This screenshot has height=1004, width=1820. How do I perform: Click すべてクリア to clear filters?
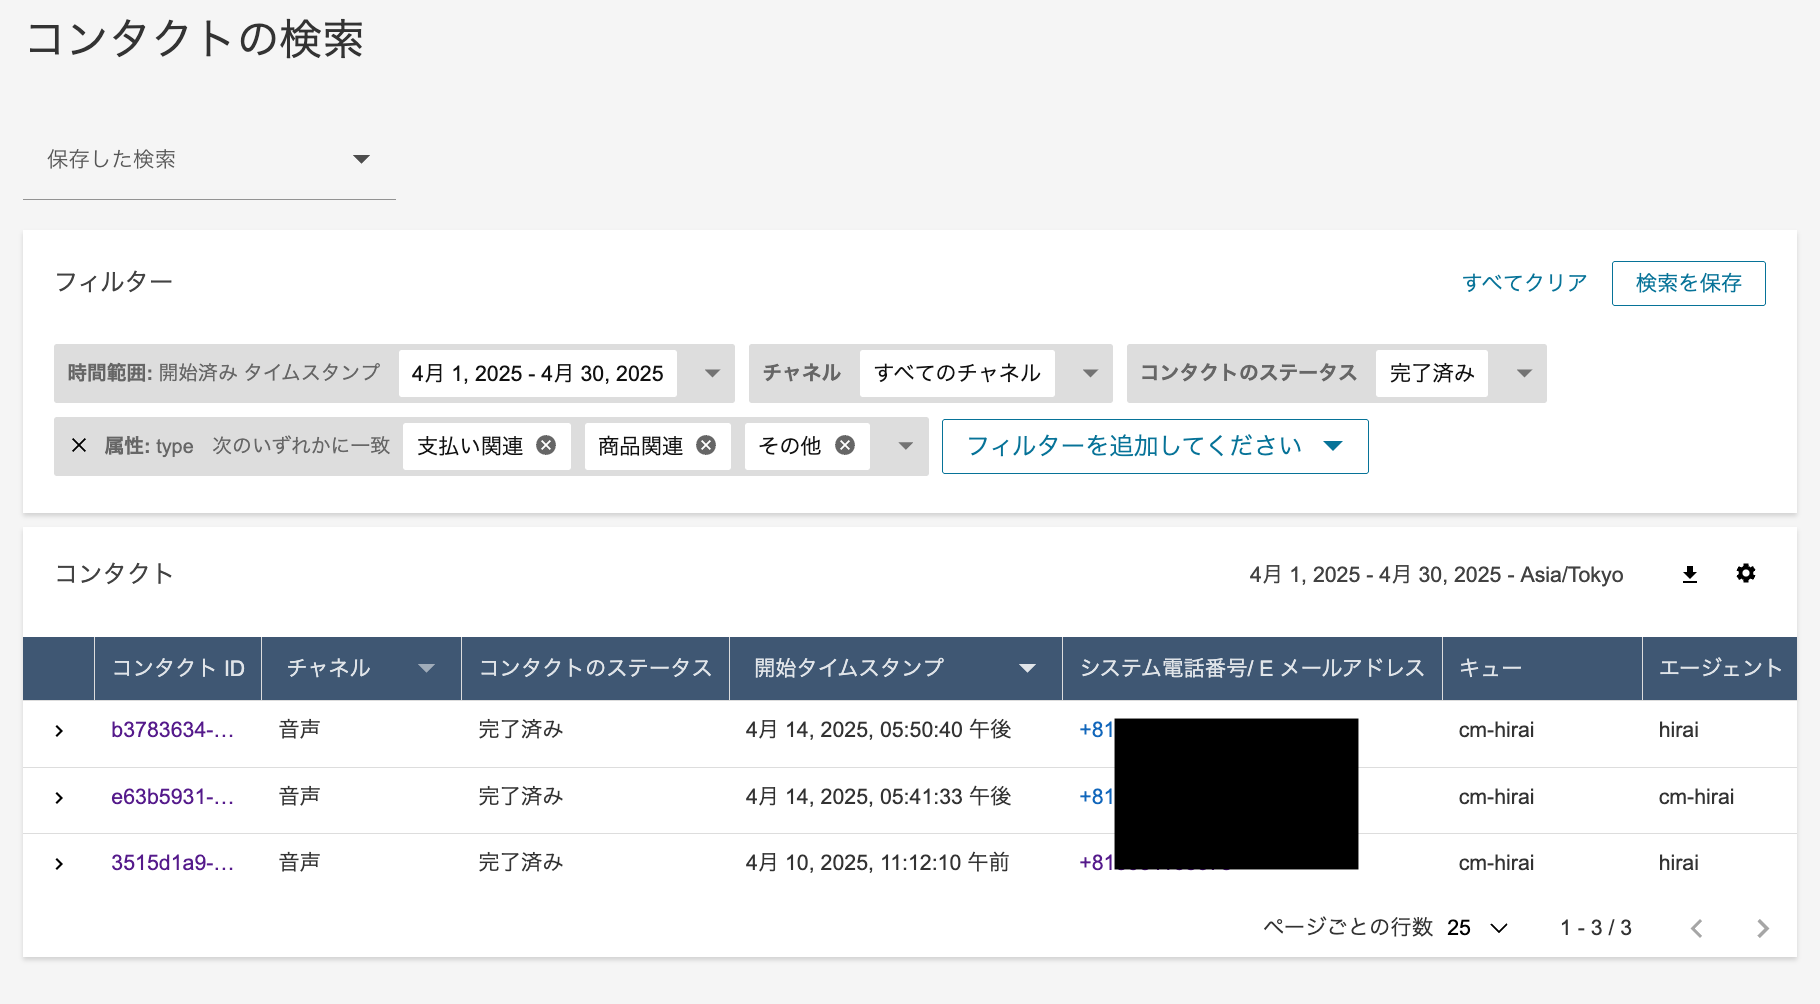(1524, 283)
